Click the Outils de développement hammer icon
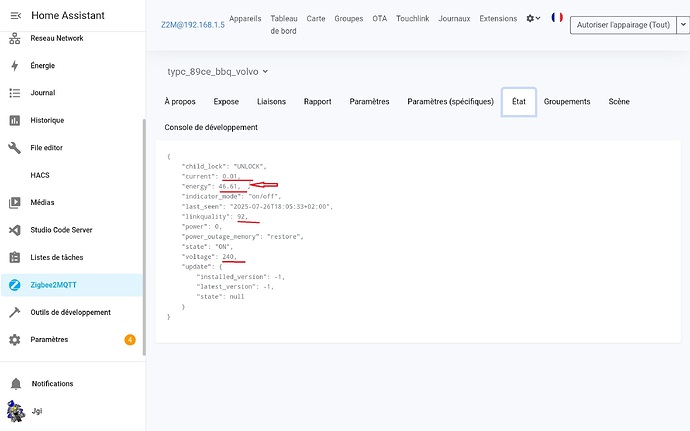The image size is (690, 431). coord(15,312)
